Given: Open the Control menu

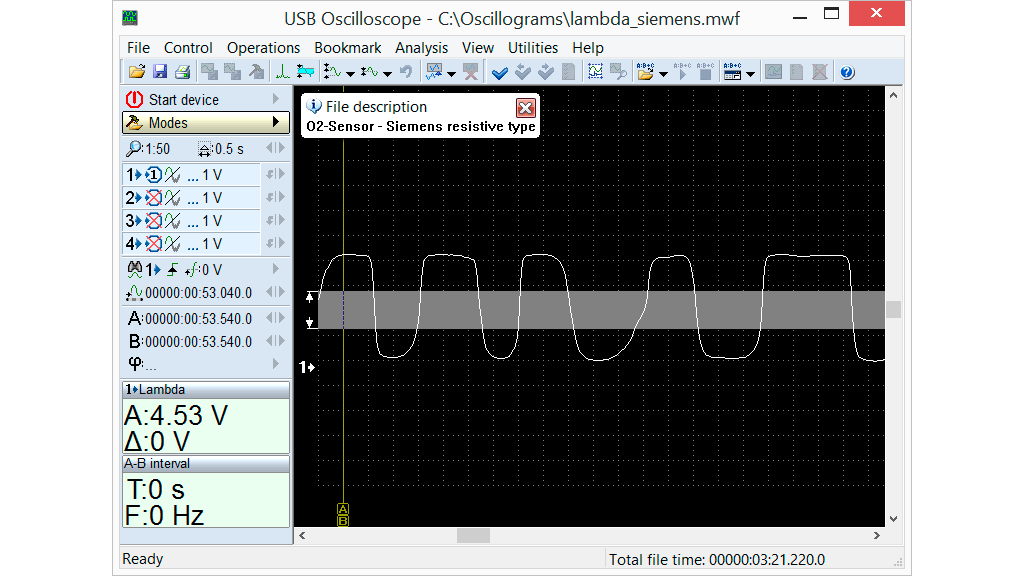Looking at the screenshot, I should coord(188,48).
